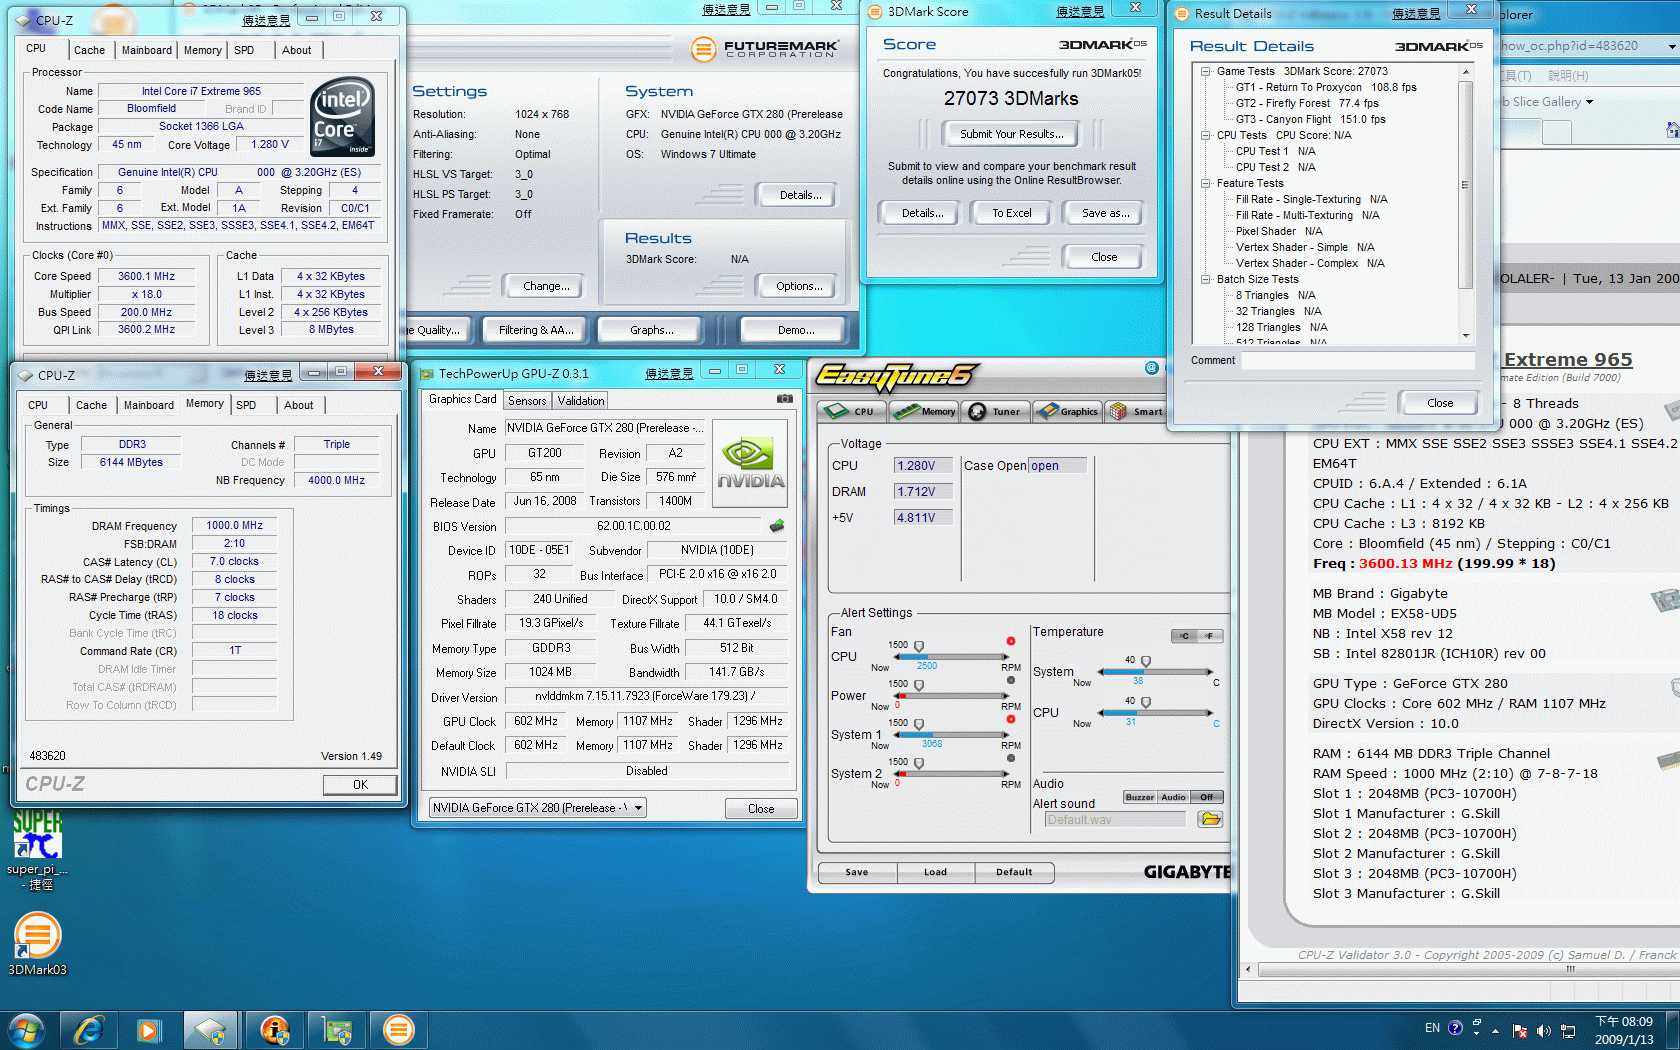Click the Futuremark logo icon
This screenshot has width=1680, height=1050.
(704, 48)
